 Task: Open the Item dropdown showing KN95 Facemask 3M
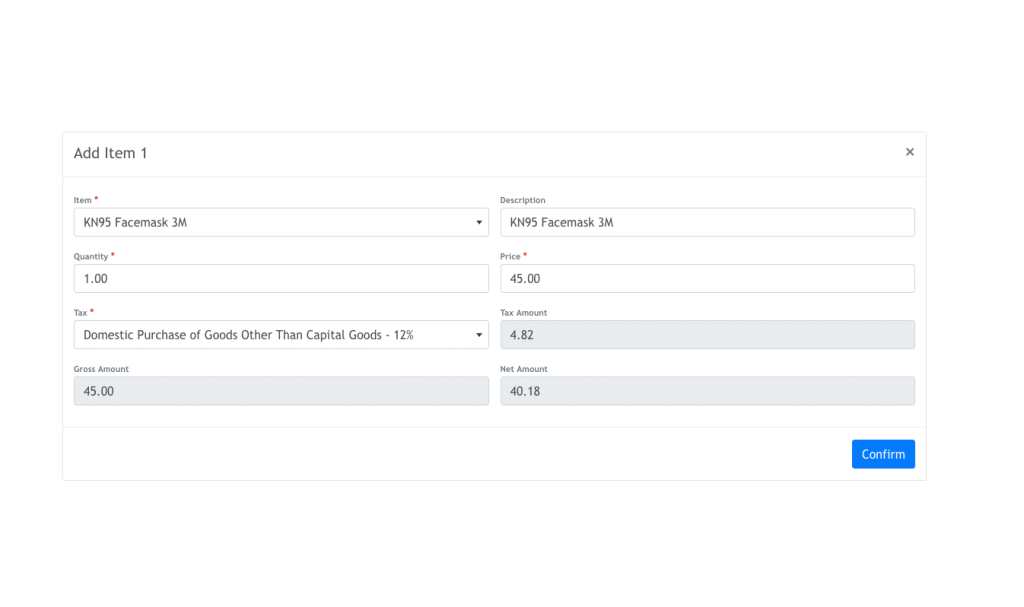click(281, 222)
